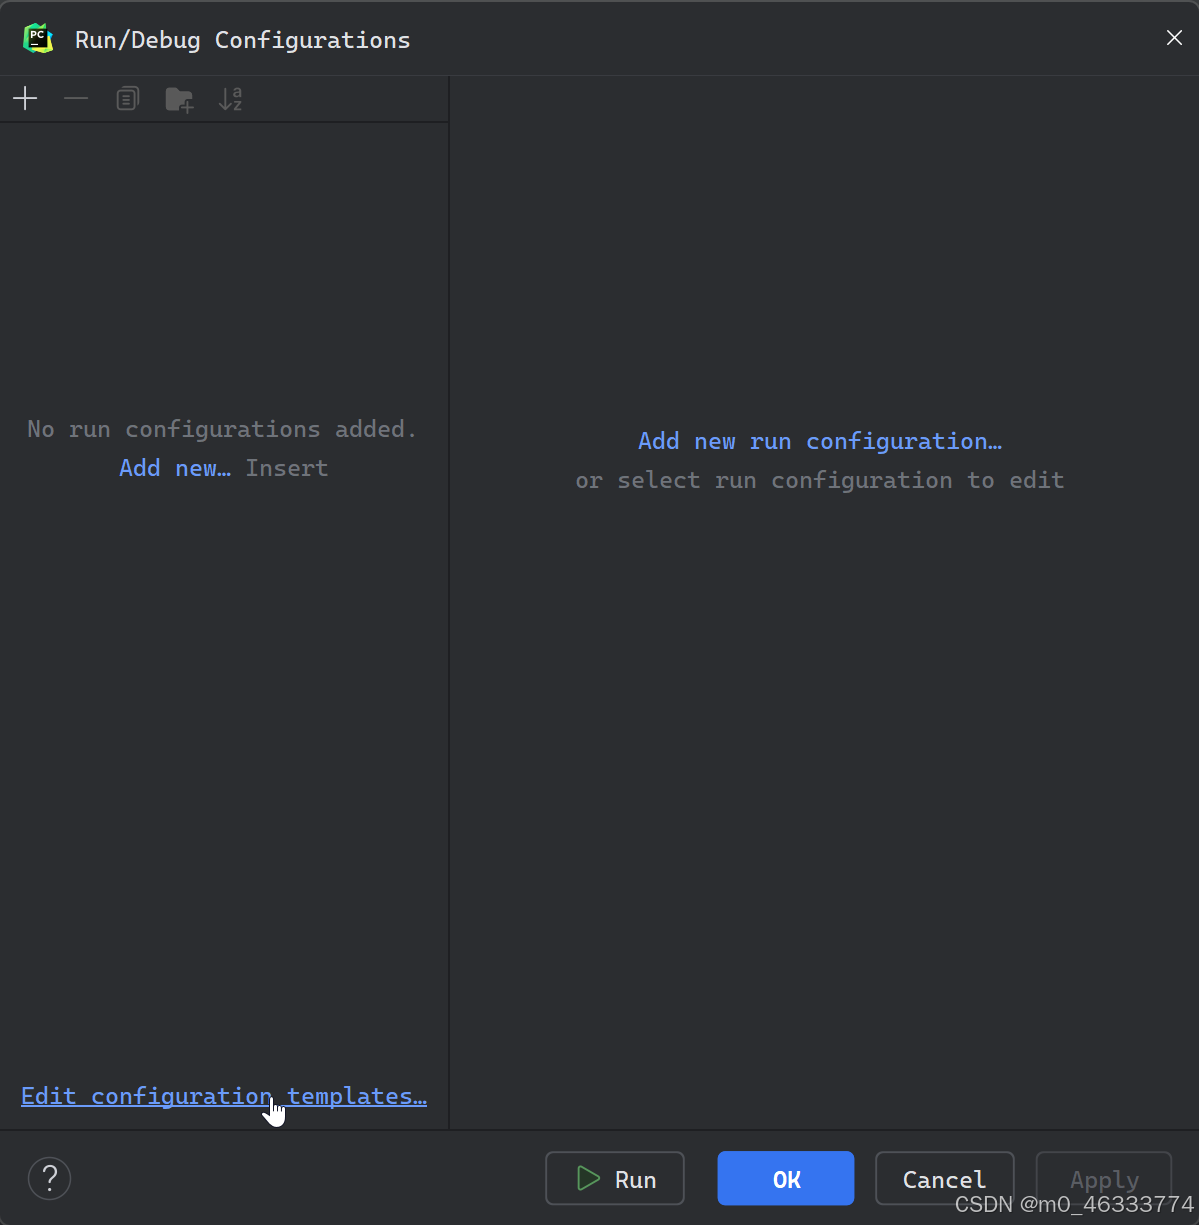Viewport: 1199px width, 1225px height.
Task: Open help via the question mark icon
Action: (49, 1178)
